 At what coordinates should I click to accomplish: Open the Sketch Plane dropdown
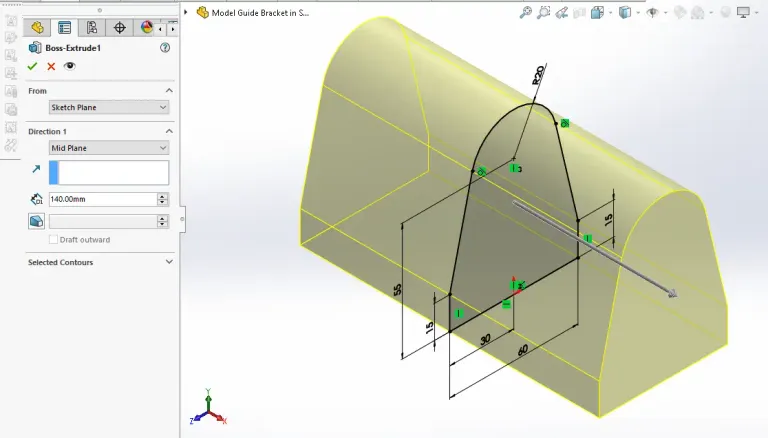coord(109,107)
